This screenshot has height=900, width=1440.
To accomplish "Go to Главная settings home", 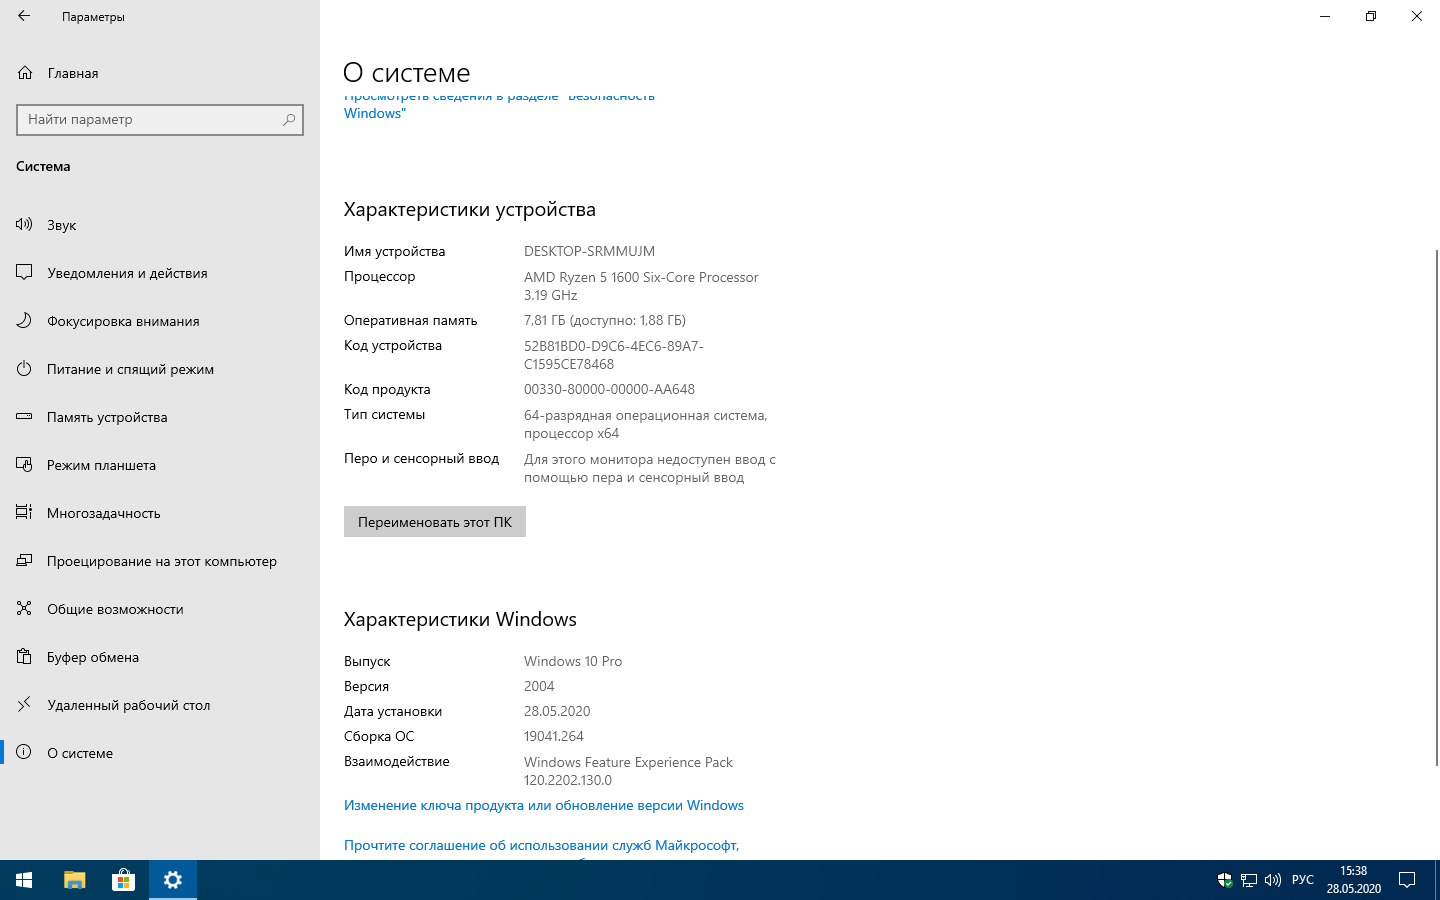I will [160, 73].
